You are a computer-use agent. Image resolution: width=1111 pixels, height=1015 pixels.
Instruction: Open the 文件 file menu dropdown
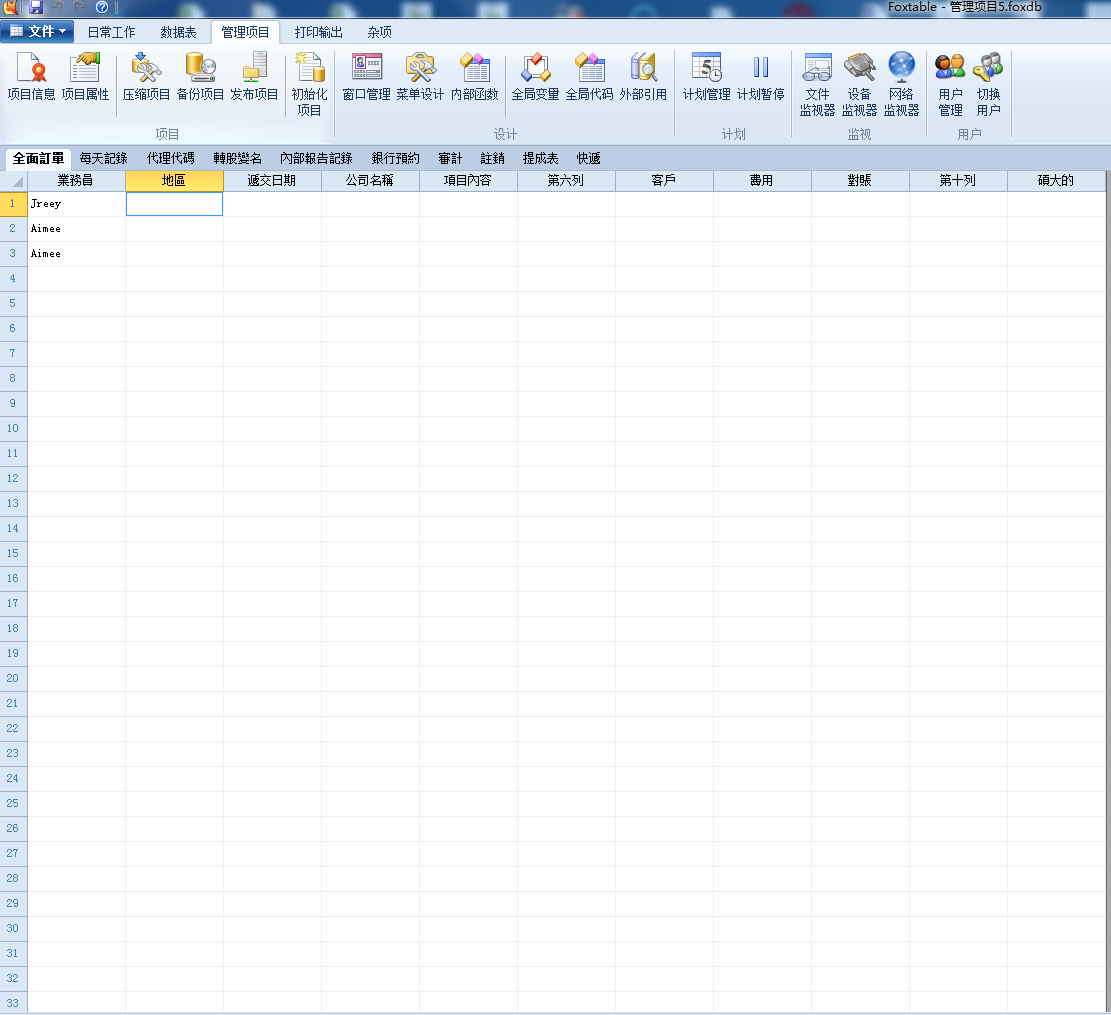(x=38, y=31)
